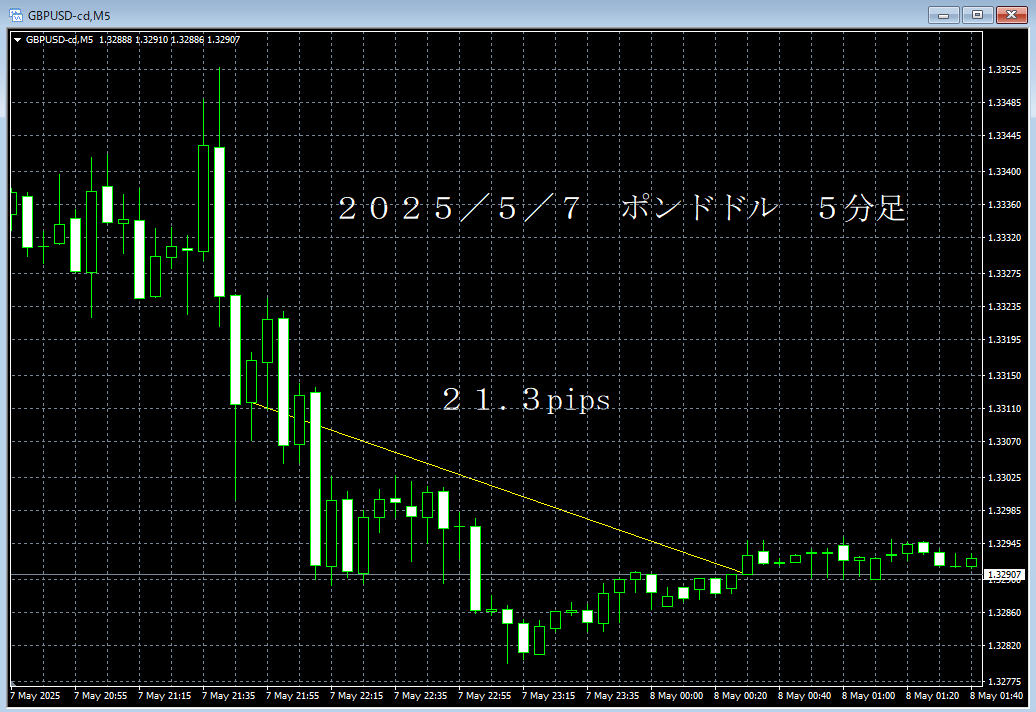Click the 1.33150 price scale label
Screen dimensions: 1036x712
[x=1004, y=376]
